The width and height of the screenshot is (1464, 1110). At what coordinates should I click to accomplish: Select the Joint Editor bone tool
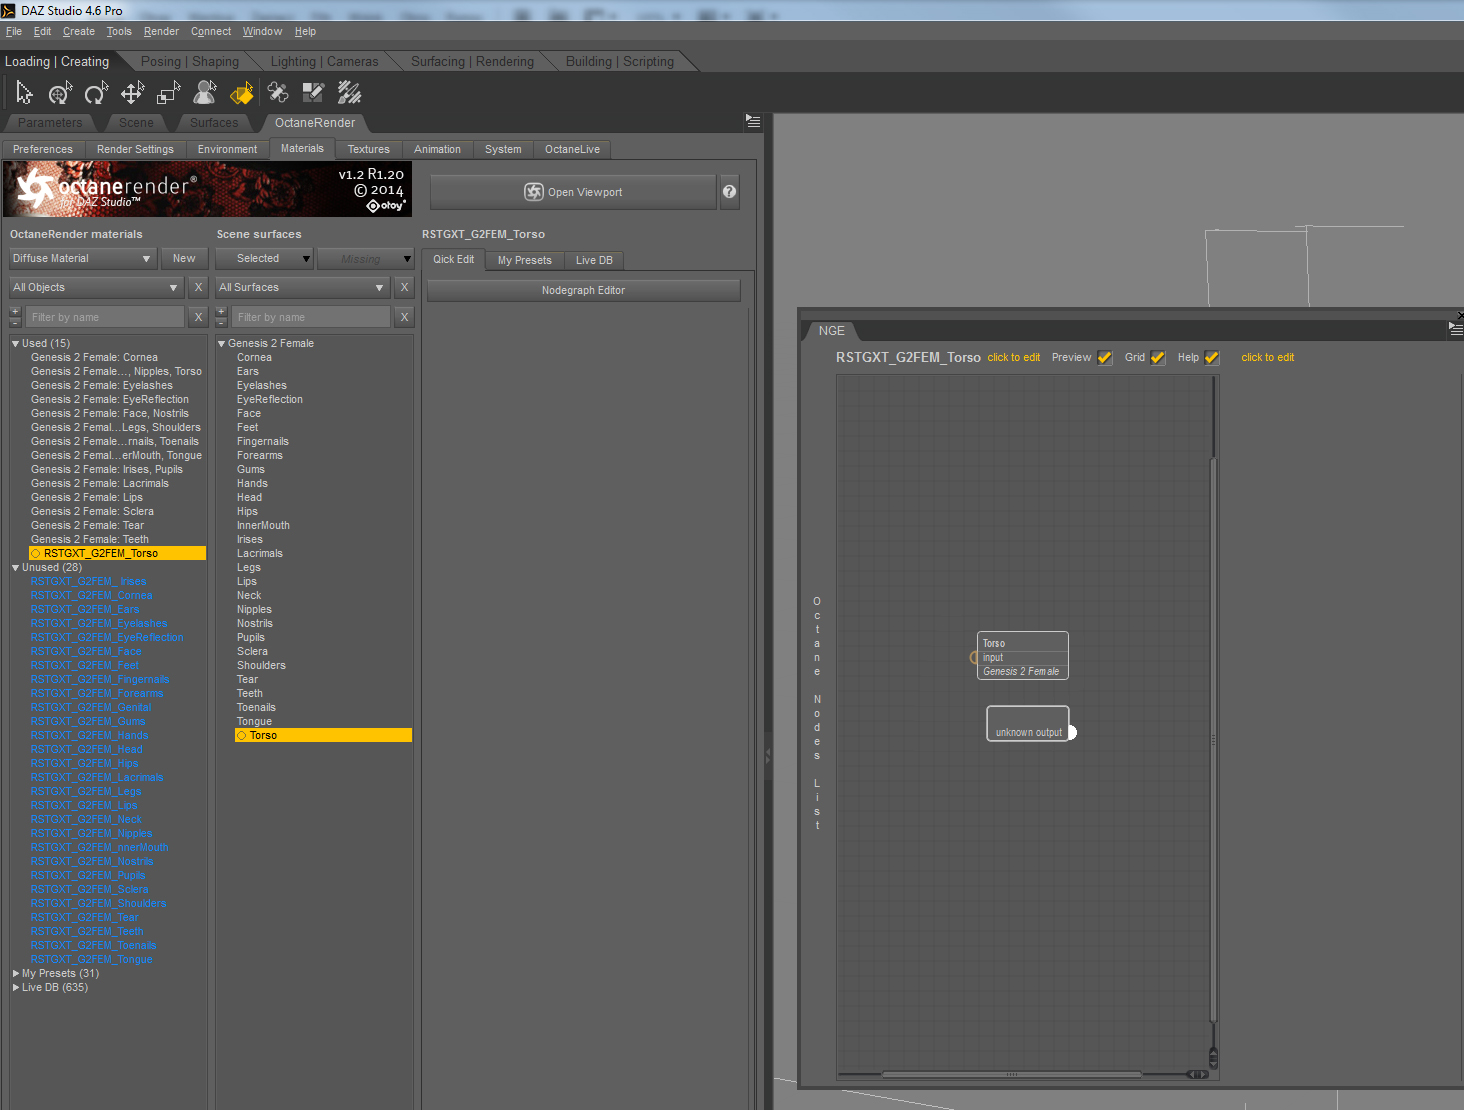pyautogui.click(x=278, y=94)
